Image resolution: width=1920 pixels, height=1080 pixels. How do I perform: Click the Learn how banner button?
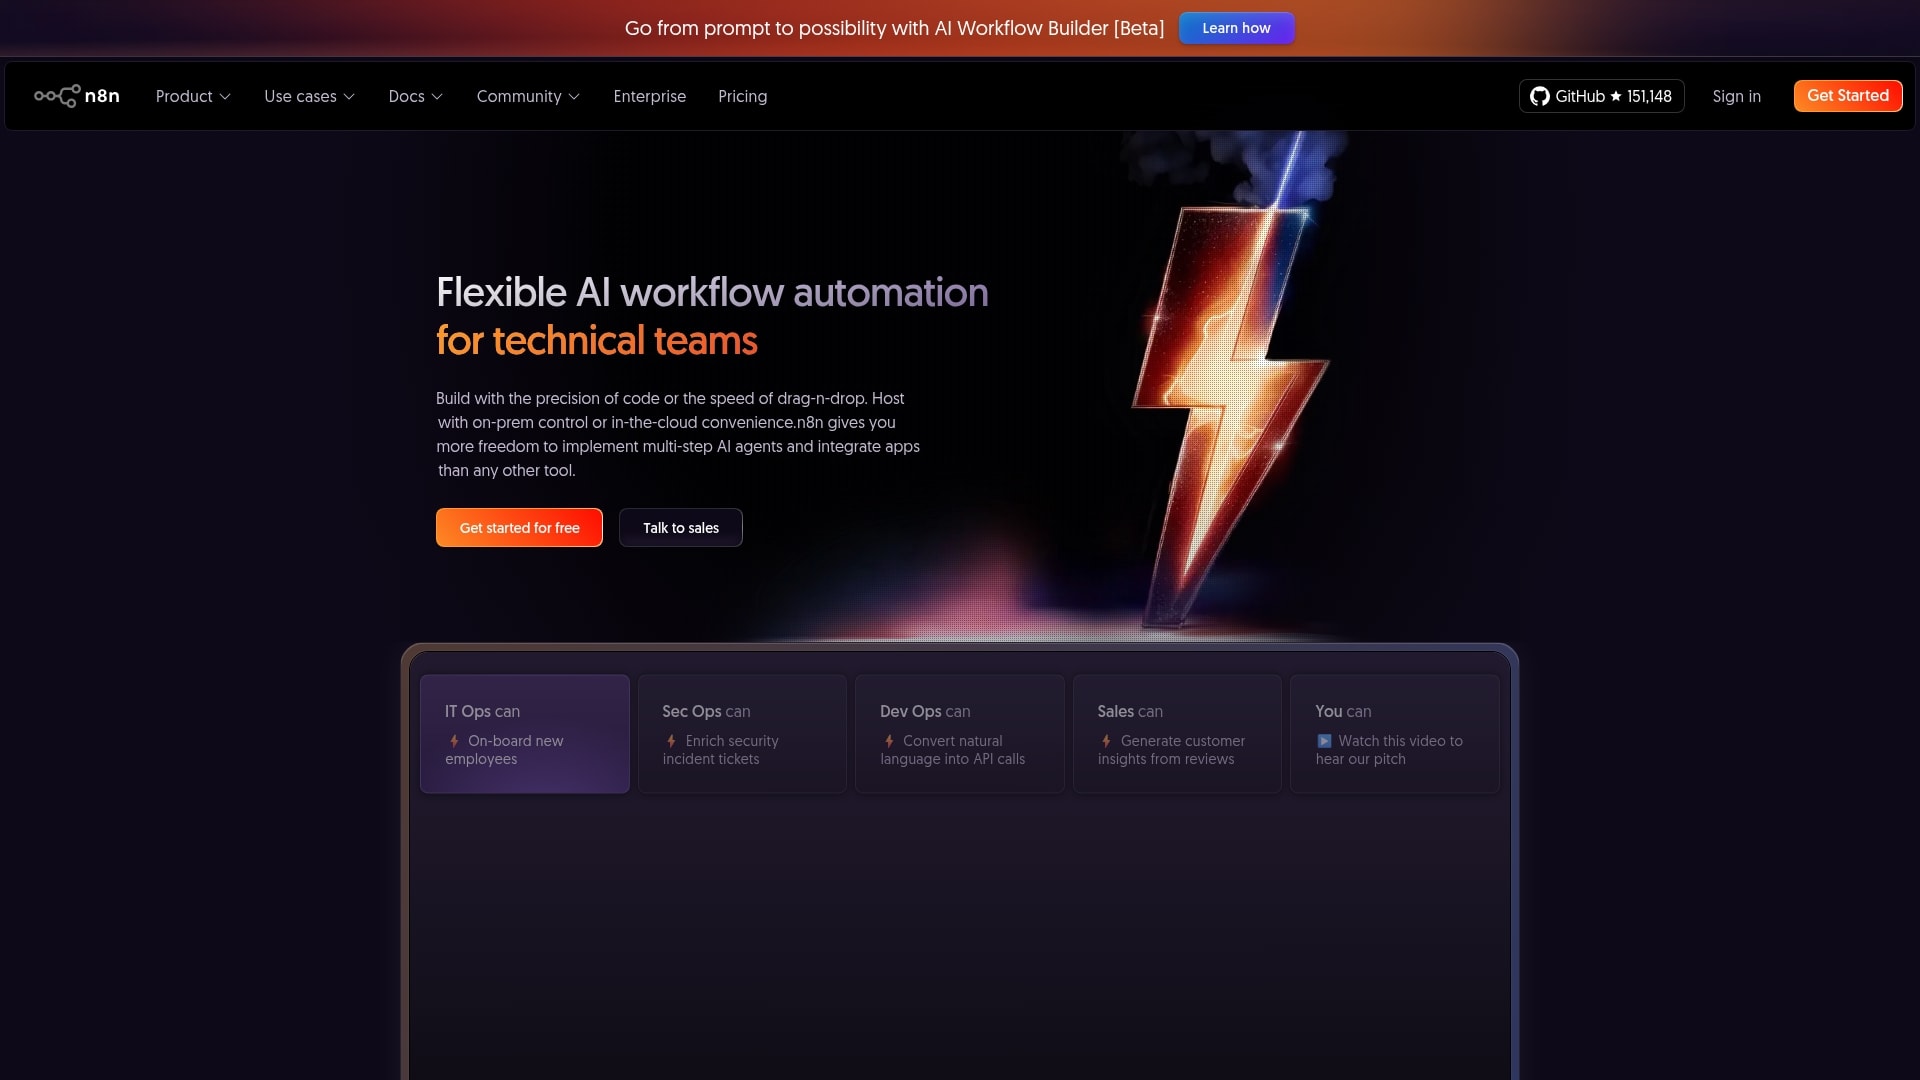(1236, 28)
